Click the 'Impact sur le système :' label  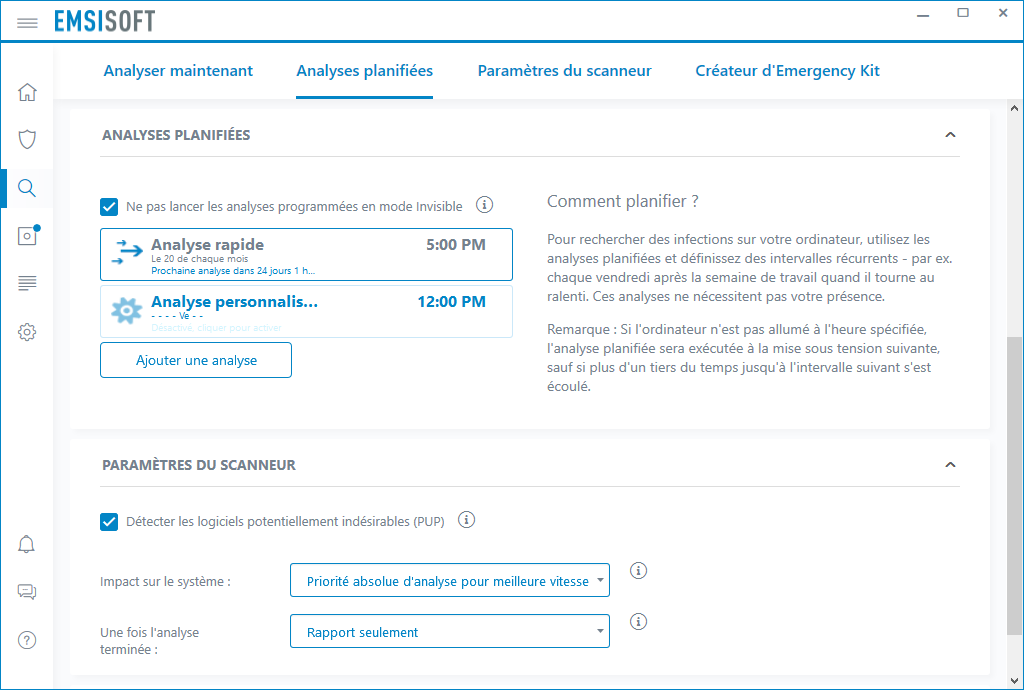tap(165, 581)
